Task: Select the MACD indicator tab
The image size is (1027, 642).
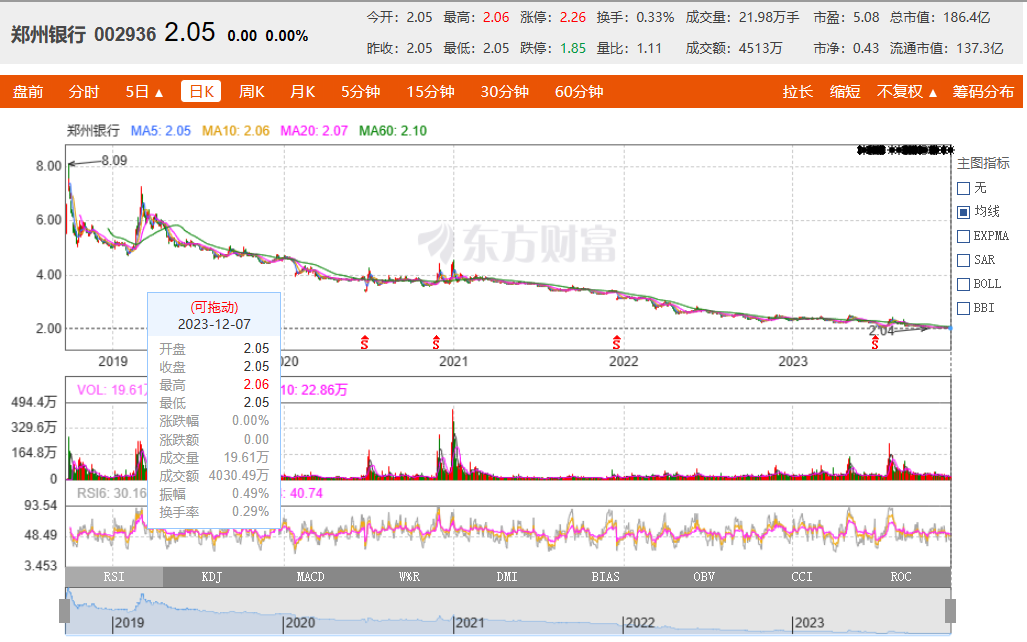Action: [x=310, y=576]
